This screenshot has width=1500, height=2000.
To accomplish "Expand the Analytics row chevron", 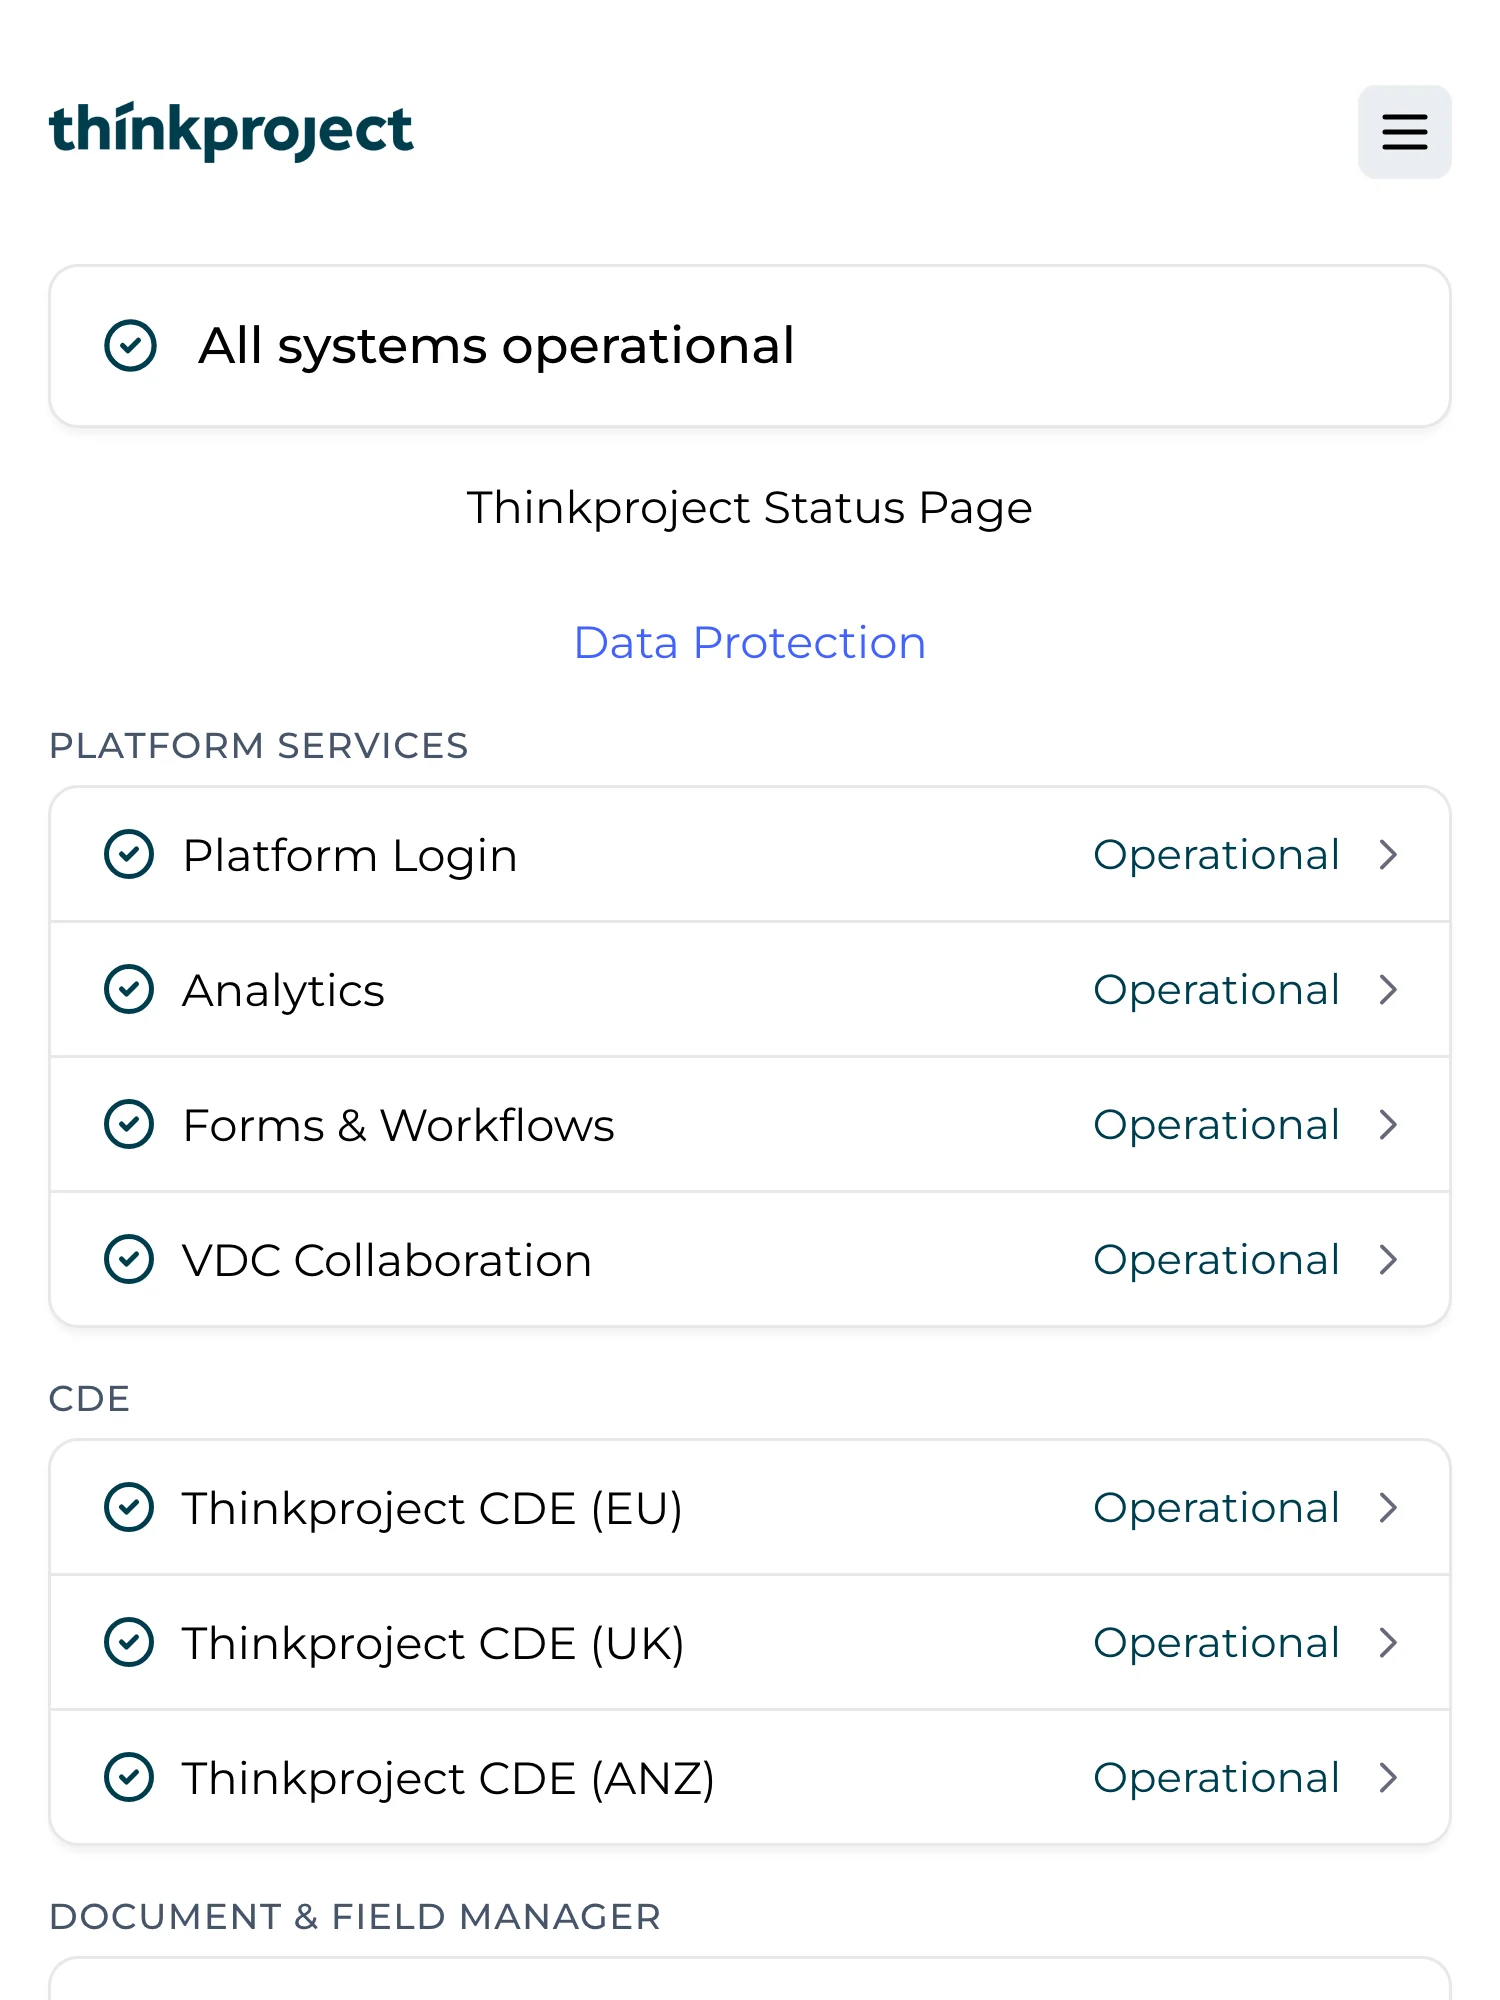I will point(1388,990).
